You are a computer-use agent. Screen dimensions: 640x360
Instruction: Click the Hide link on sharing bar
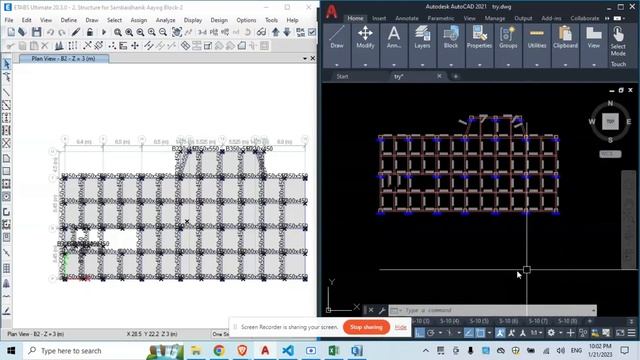point(400,327)
